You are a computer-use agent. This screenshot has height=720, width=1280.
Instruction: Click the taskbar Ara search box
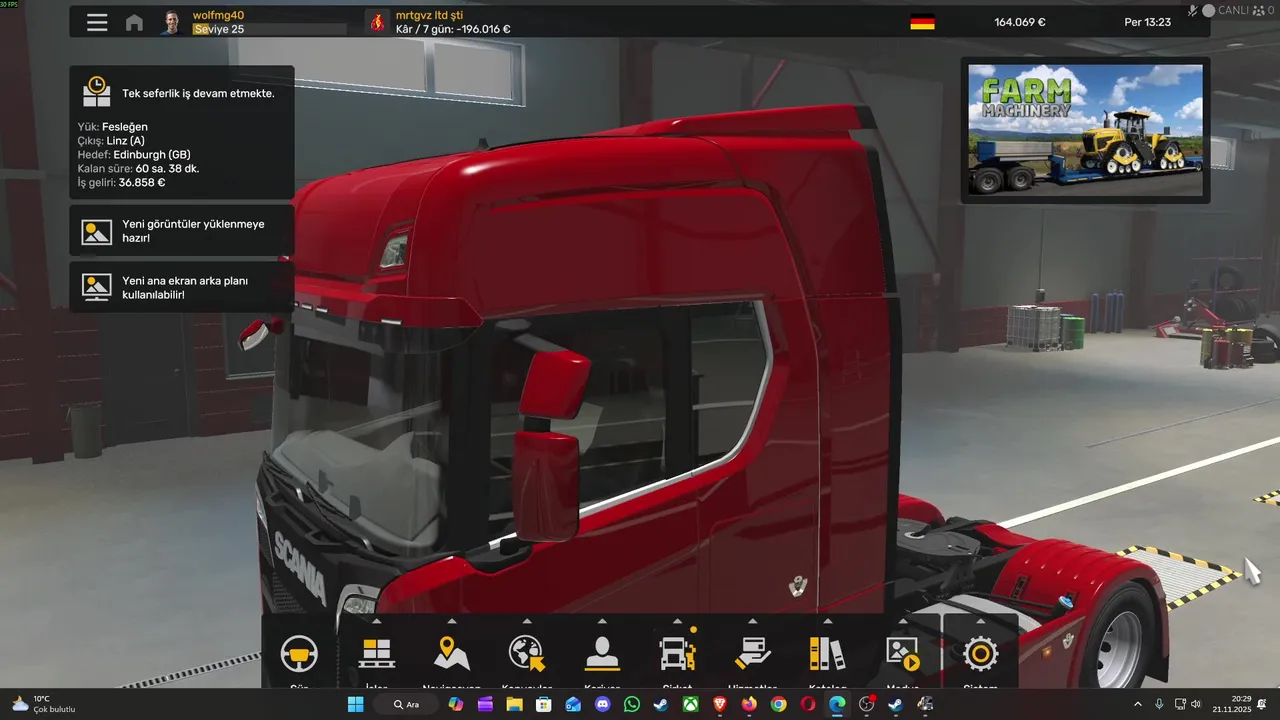406,704
